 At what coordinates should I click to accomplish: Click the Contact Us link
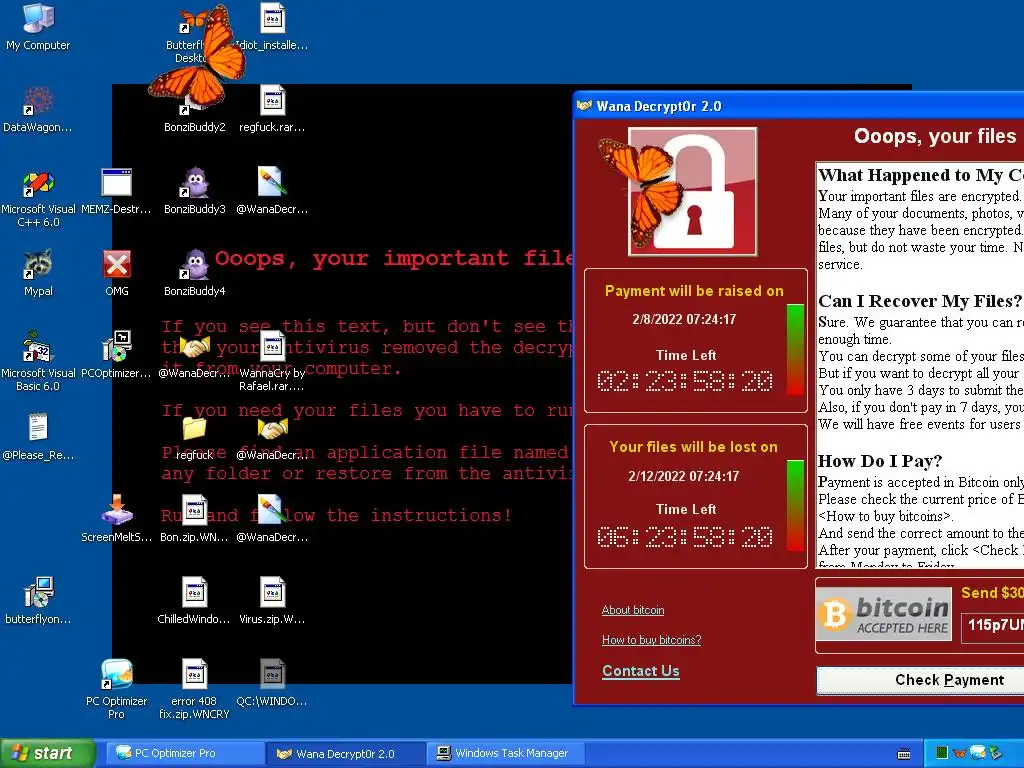point(641,671)
